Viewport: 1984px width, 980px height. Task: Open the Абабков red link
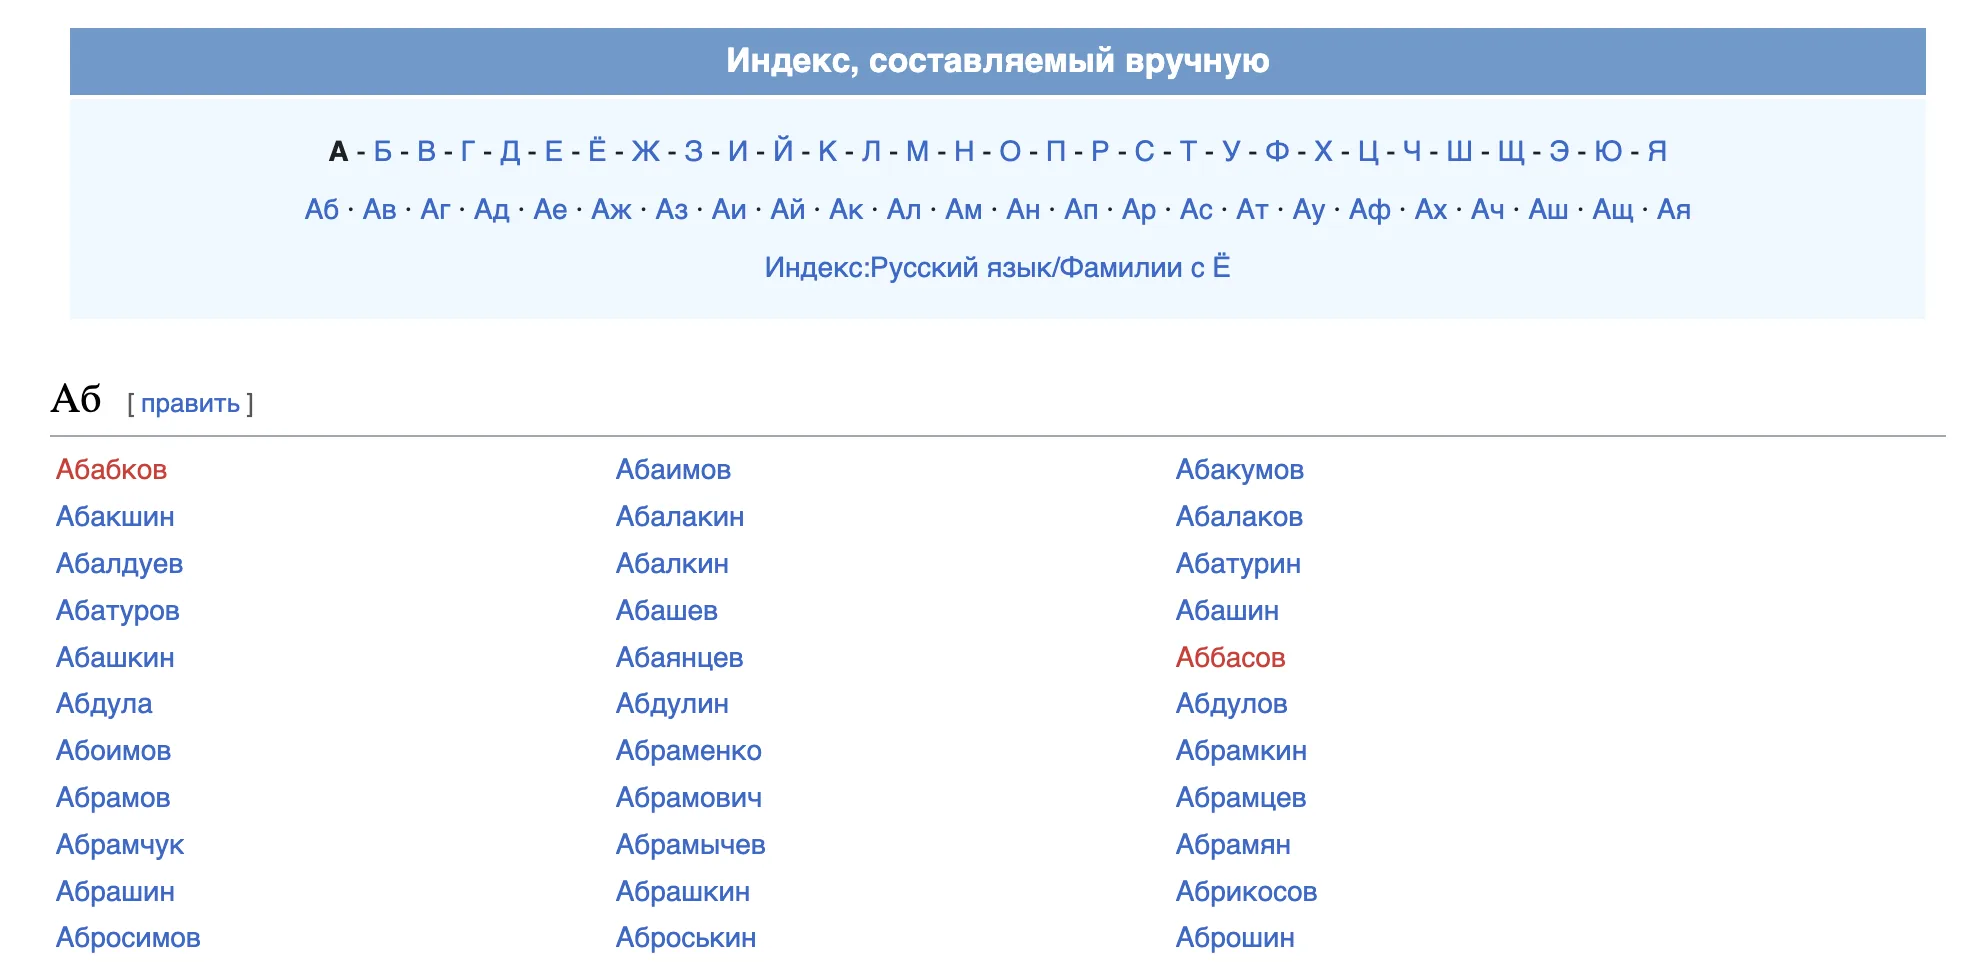pyautogui.click(x=112, y=469)
